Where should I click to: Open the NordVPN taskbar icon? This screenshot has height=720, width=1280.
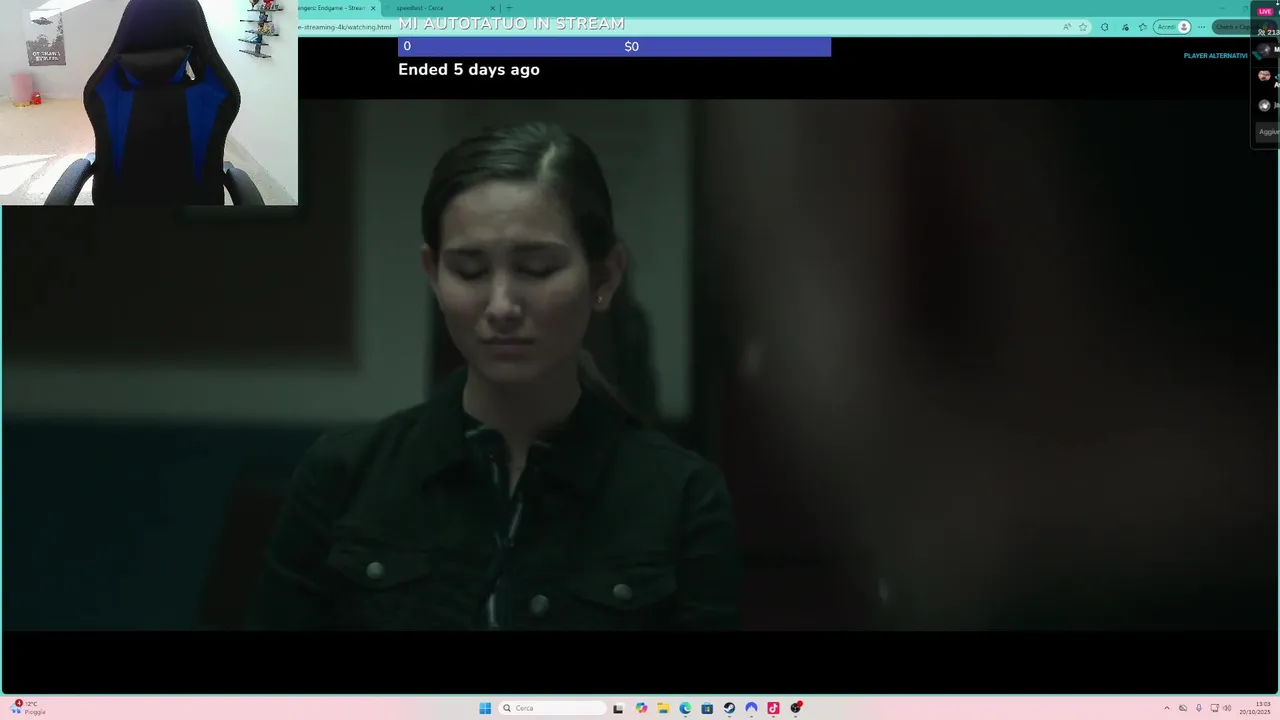point(751,708)
